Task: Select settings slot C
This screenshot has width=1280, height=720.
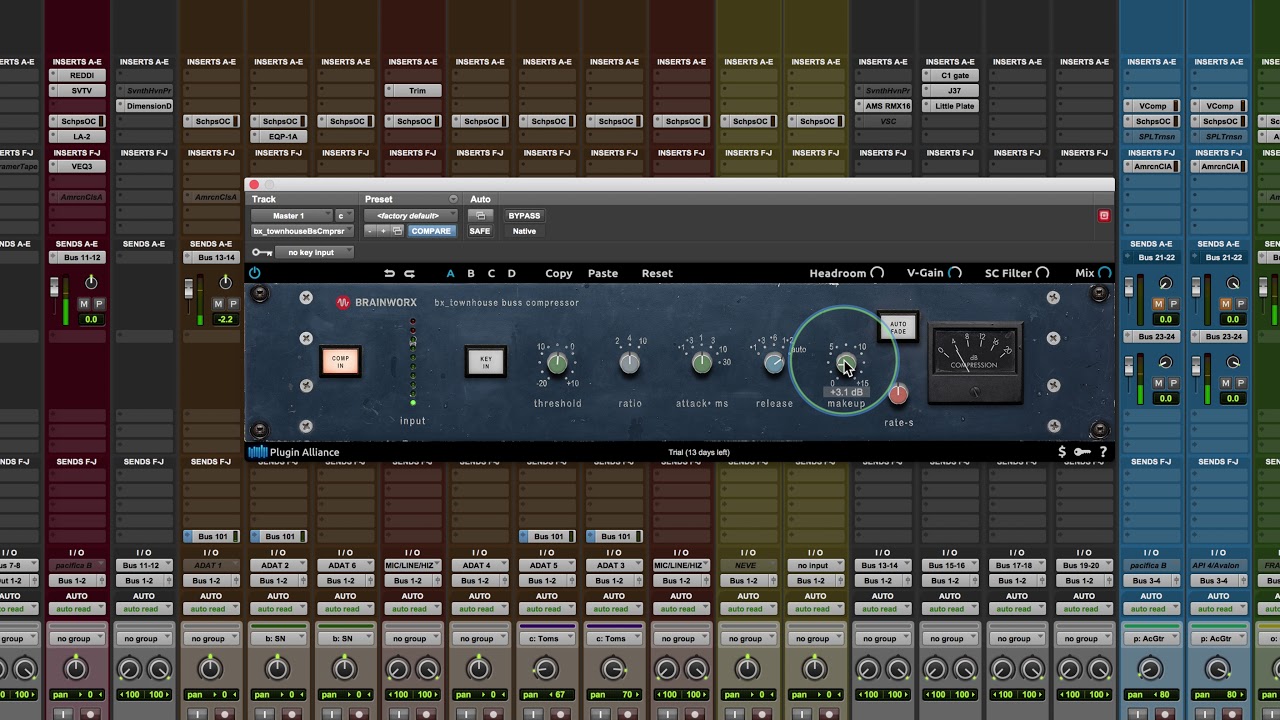Action: pos(491,273)
